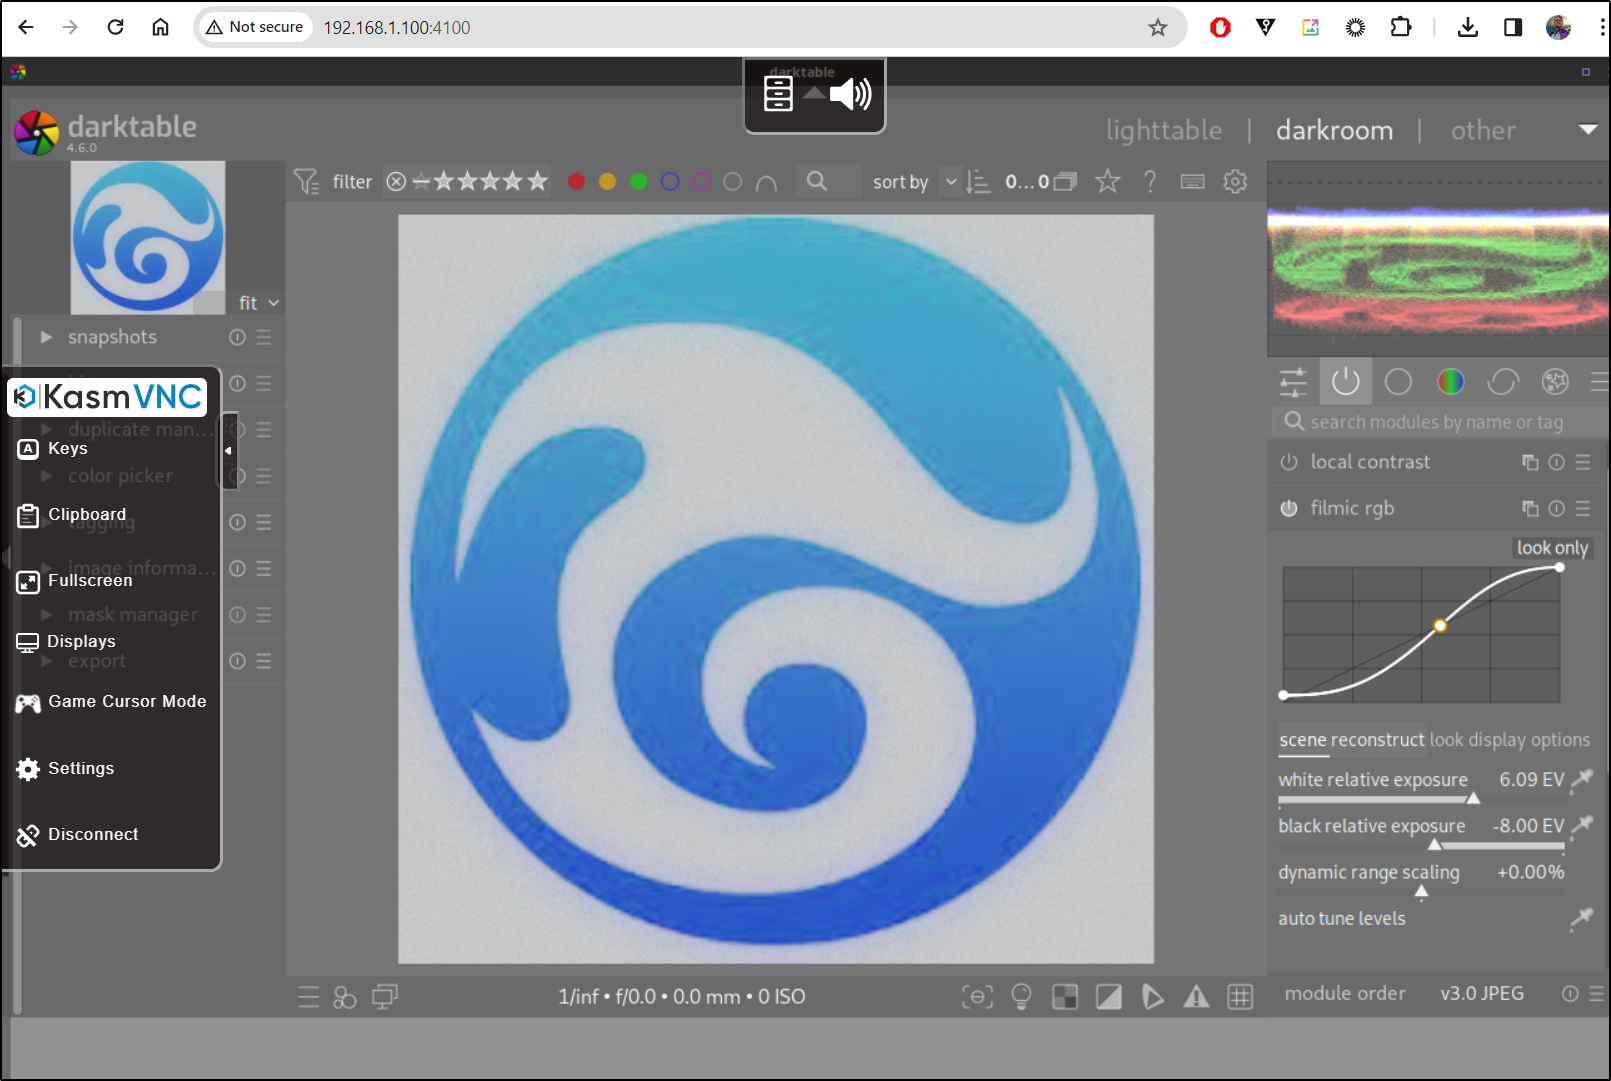This screenshot has width=1611, height=1081.
Task: Click the filter search magnifier field
Action: click(829, 181)
